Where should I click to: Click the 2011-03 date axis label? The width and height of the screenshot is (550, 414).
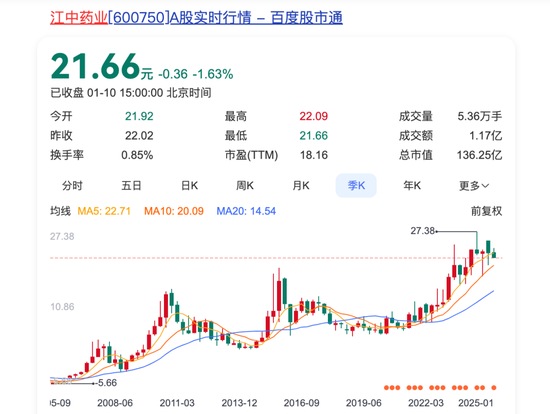click(177, 403)
